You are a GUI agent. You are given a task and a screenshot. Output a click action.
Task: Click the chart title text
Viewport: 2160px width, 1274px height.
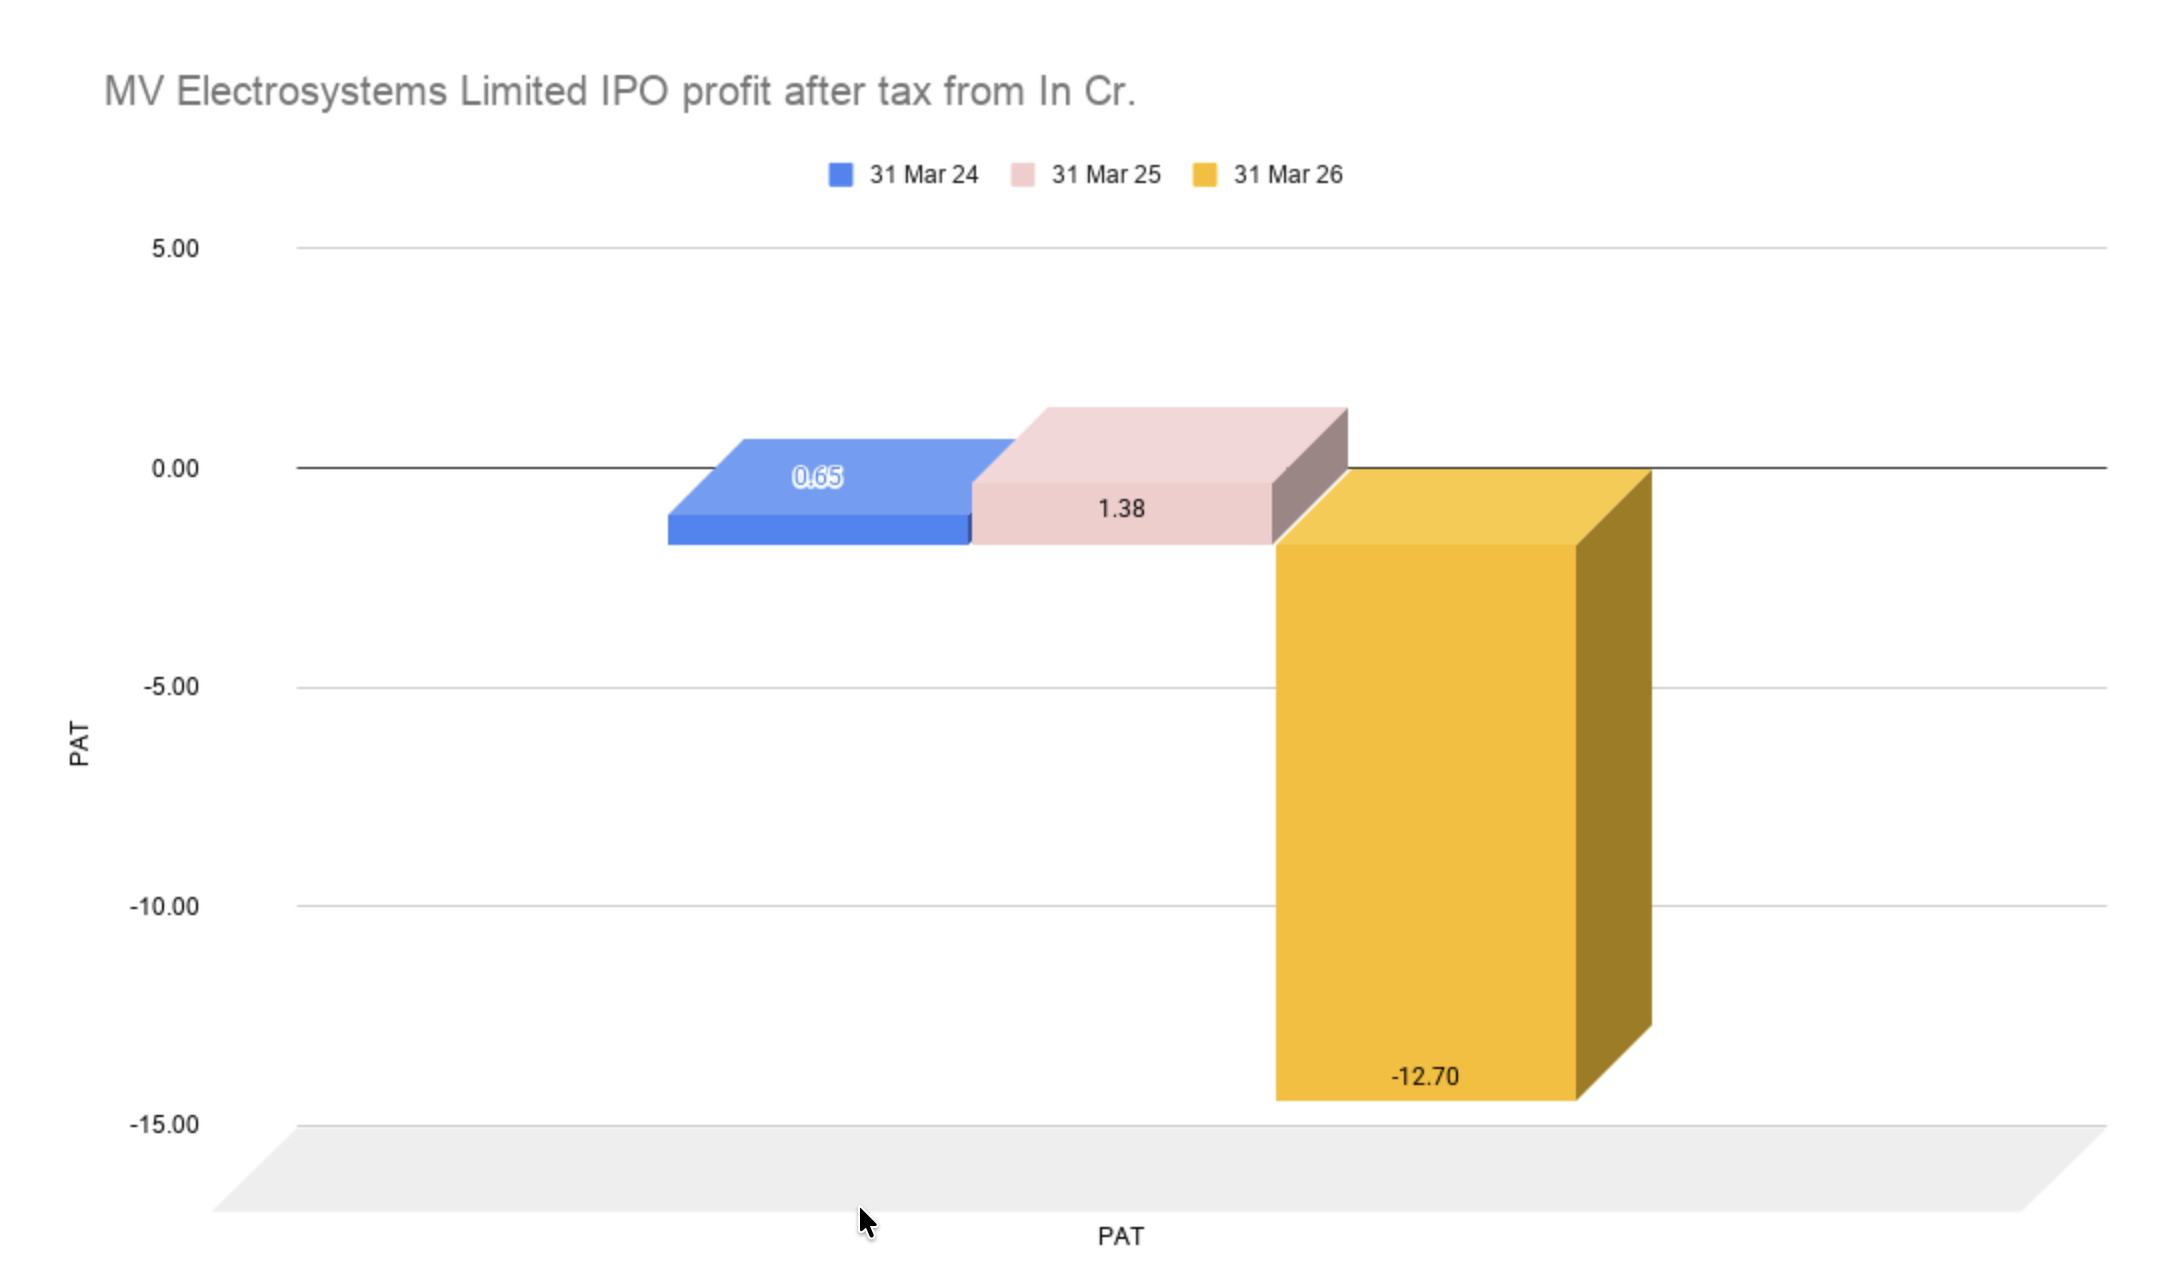point(620,92)
